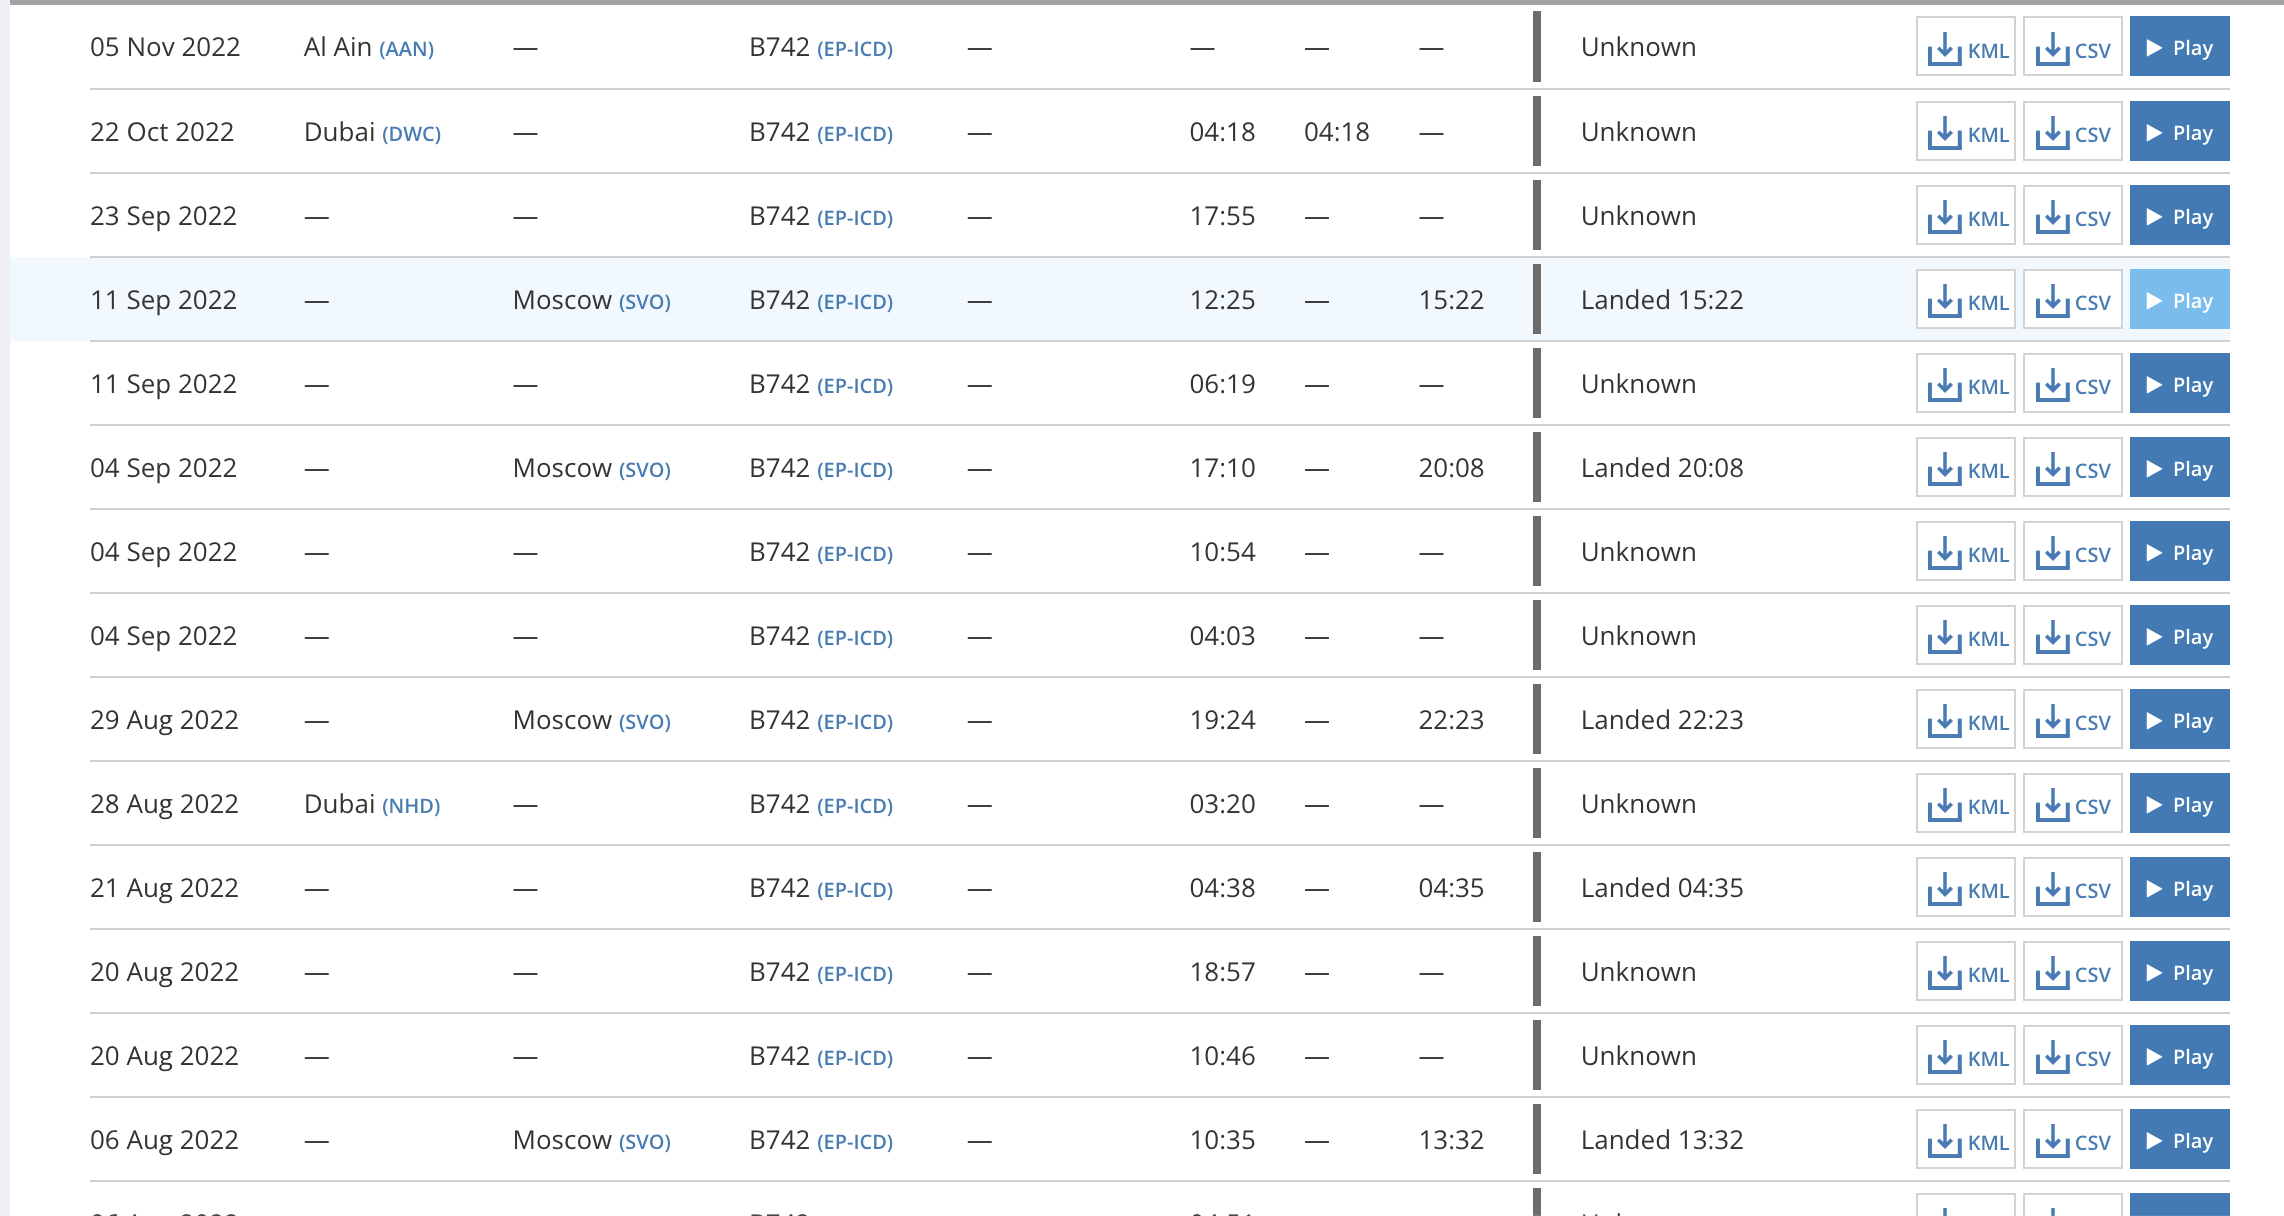Download CSV for 22 Oct 2022 flight
The width and height of the screenshot is (2284, 1216).
2072,131
